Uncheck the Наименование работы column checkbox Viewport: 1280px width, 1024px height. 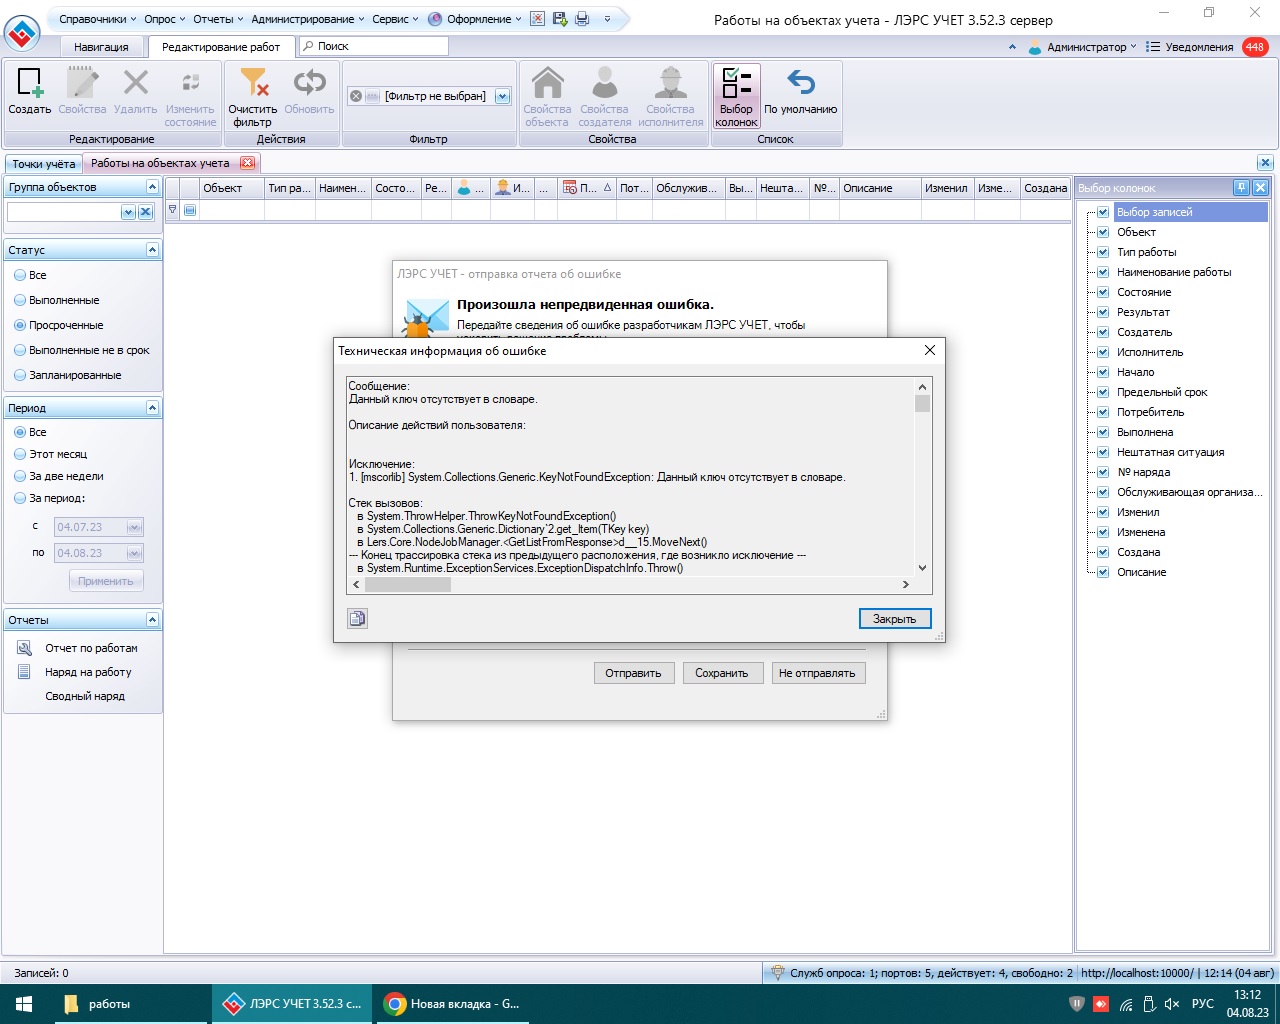(x=1103, y=272)
